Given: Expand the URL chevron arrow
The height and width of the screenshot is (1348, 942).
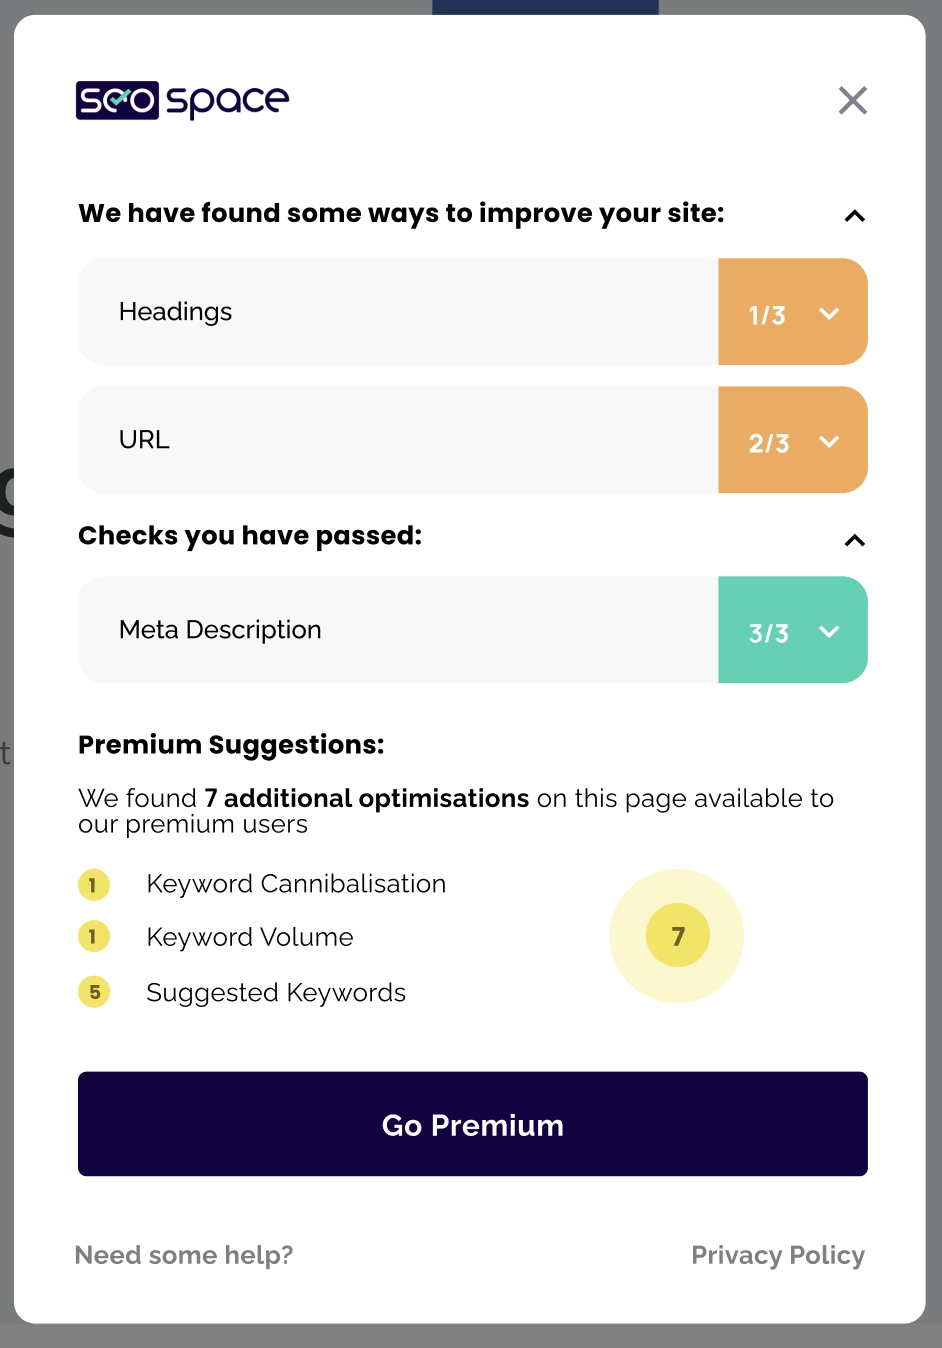Looking at the screenshot, I should coord(829,441).
